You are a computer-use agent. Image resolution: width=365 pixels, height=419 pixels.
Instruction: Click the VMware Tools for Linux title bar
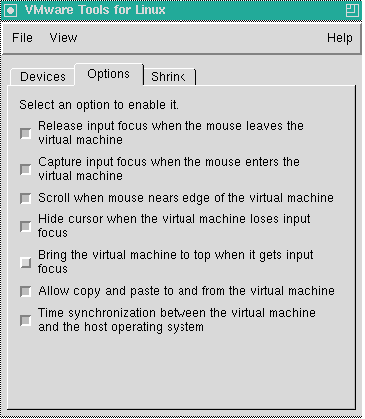coord(181,10)
